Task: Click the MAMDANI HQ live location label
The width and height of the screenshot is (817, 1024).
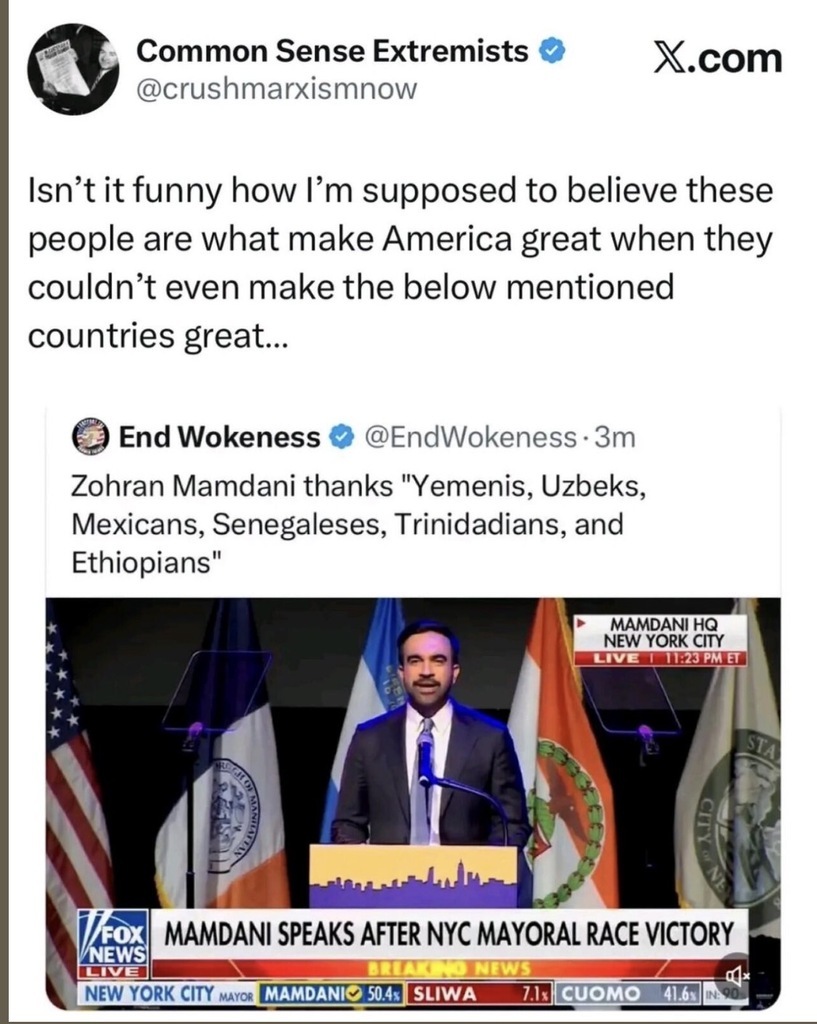Action: pos(663,637)
